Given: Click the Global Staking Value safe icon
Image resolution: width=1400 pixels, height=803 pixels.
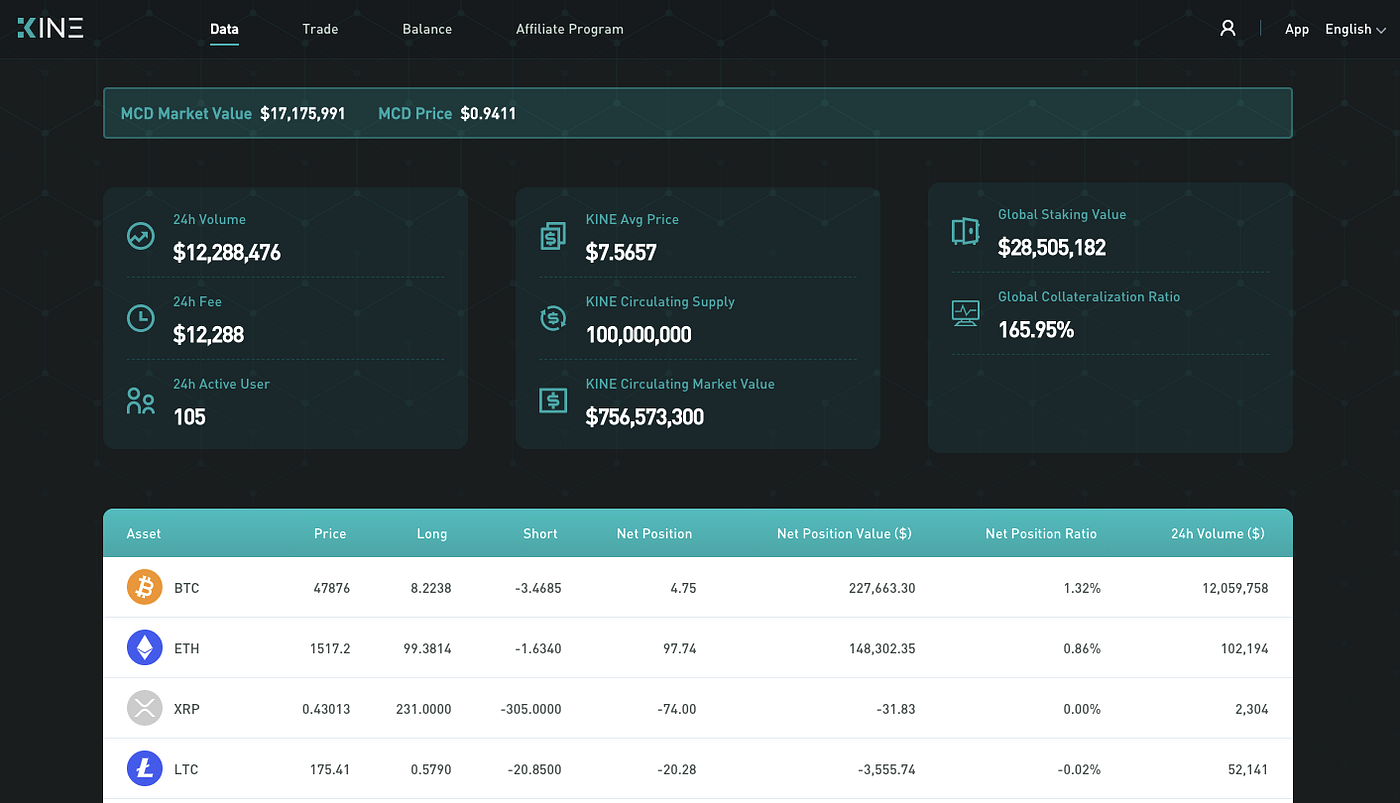Looking at the screenshot, I should tap(965, 231).
